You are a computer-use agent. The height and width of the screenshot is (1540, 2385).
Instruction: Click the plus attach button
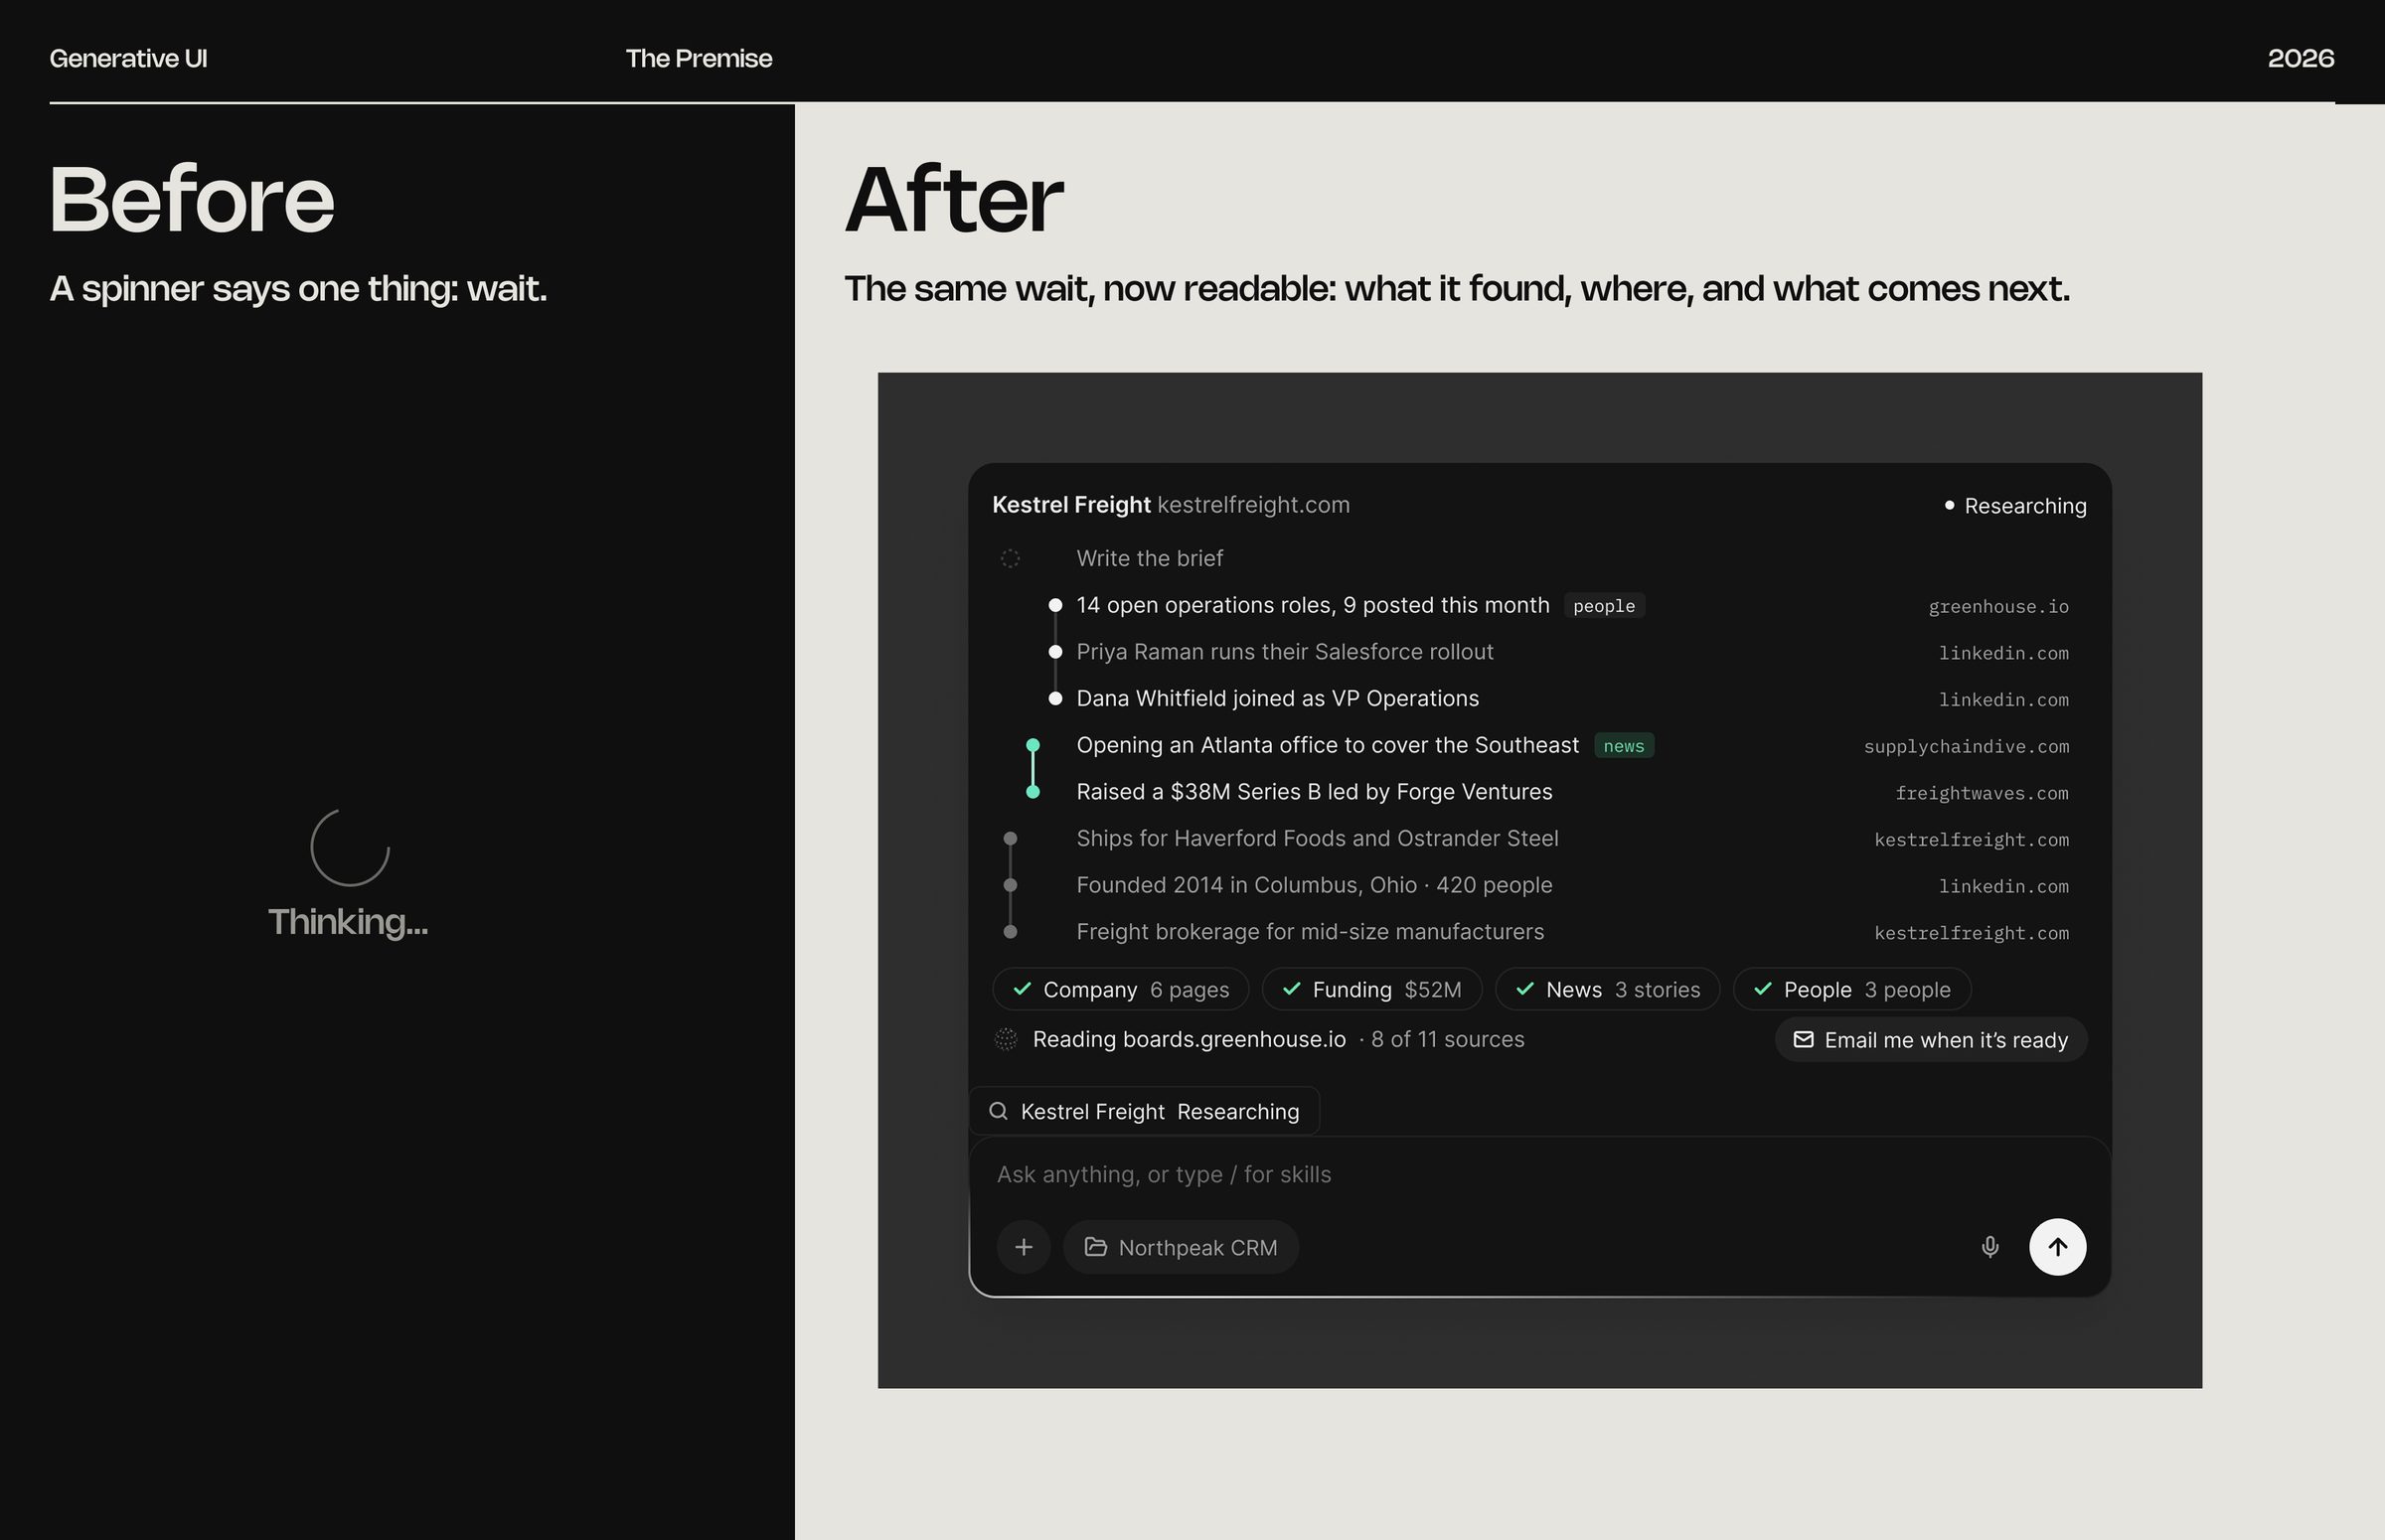[x=1023, y=1247]
